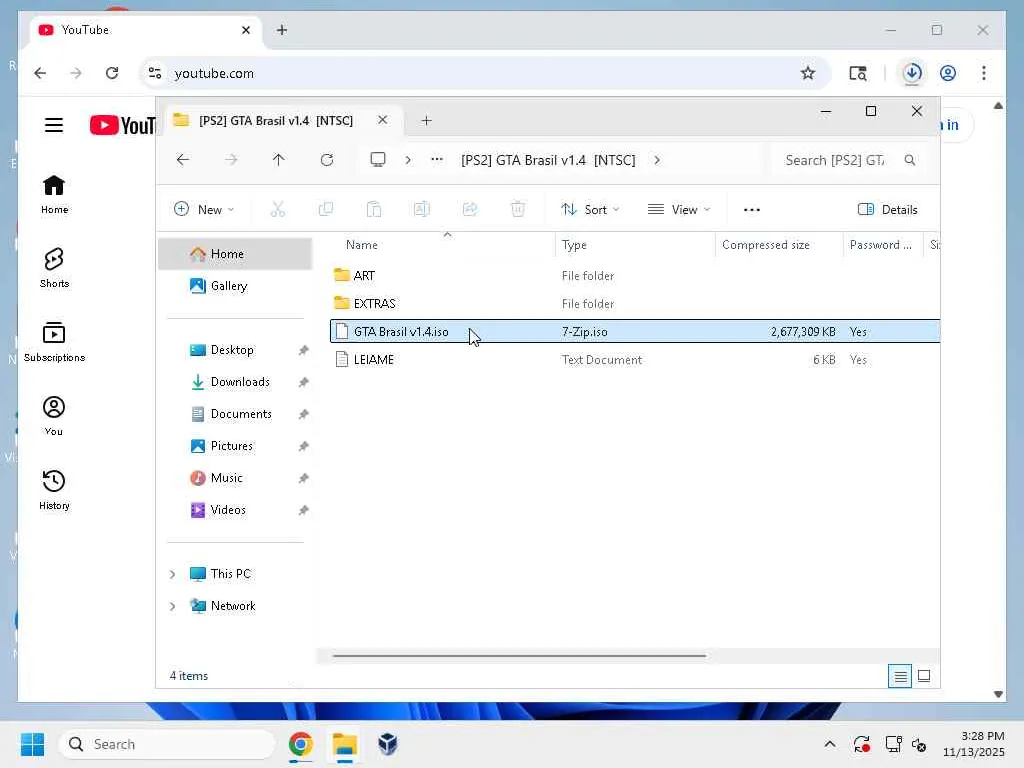Go back in File Explorer navigation

click(x=183, y=160)
